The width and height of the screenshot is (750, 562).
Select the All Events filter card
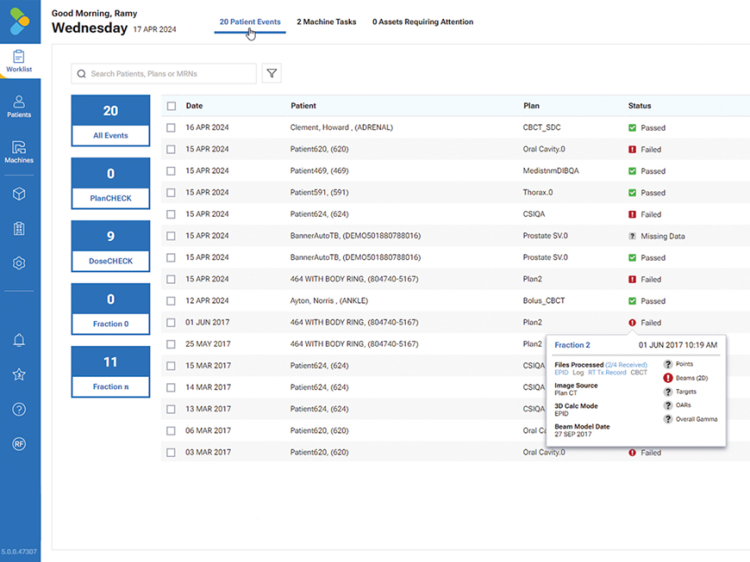pyautogui.click(x=110, y=121)
